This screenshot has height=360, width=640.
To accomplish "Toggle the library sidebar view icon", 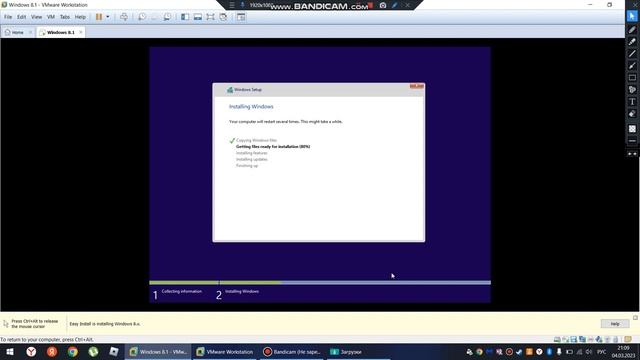I will [x=185, y=17].
